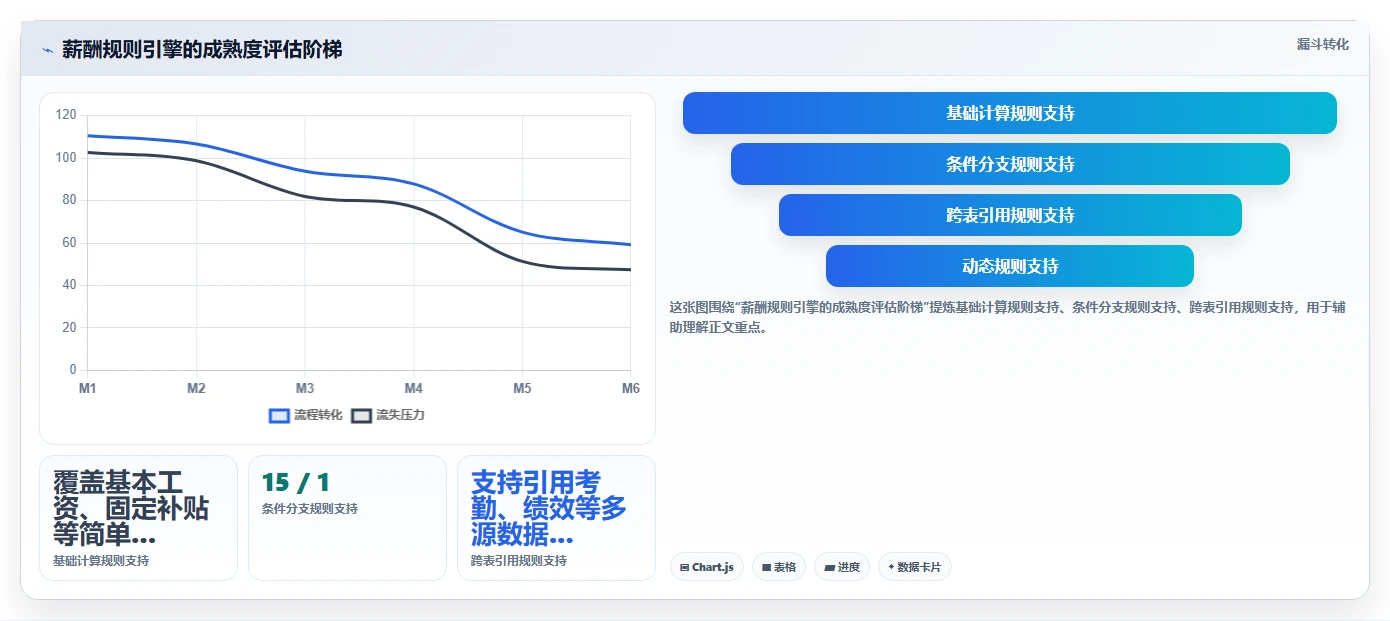Open the 覆盖基本工资 data card
1390x621 pixels.
click(138, 518)
